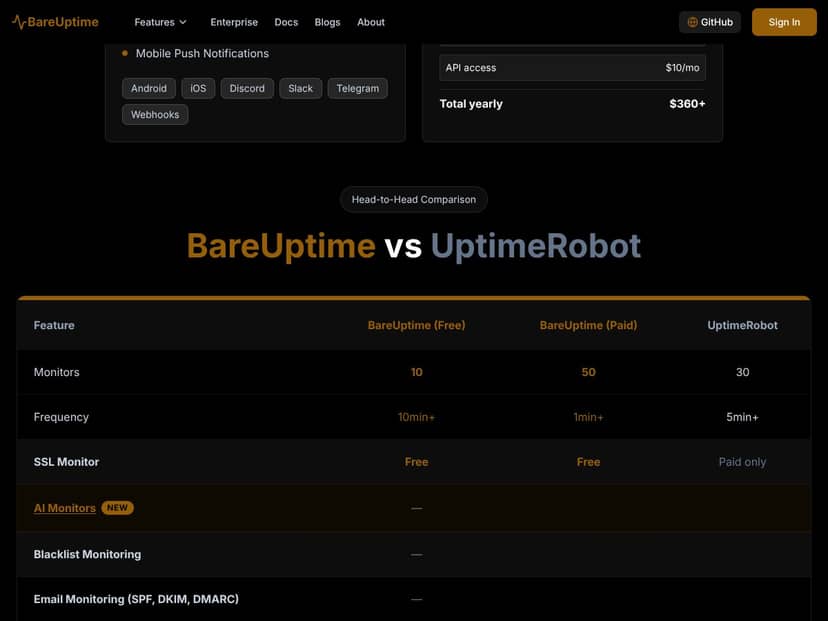Expand the Features dropdown chevron
Viewport: 828px width, 621px height.
tap(183, 22)
